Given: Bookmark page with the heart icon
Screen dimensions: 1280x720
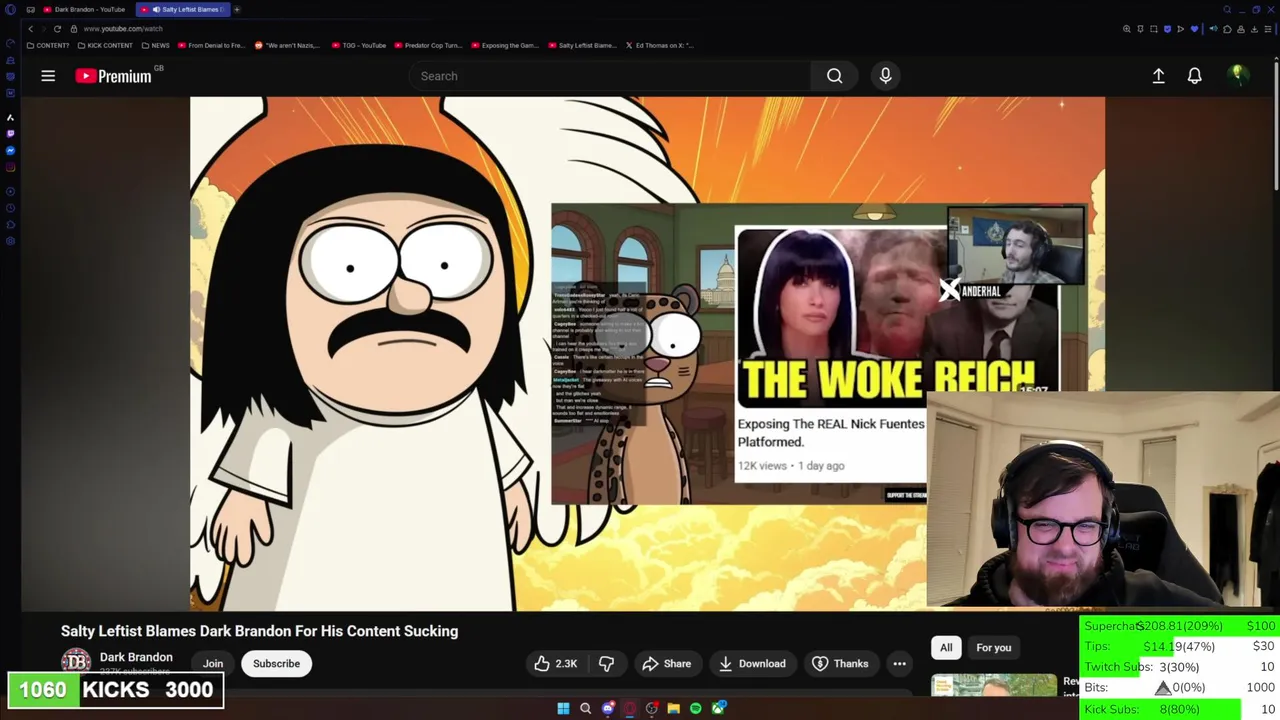Looking at the screenshot, I should 1194,29.
